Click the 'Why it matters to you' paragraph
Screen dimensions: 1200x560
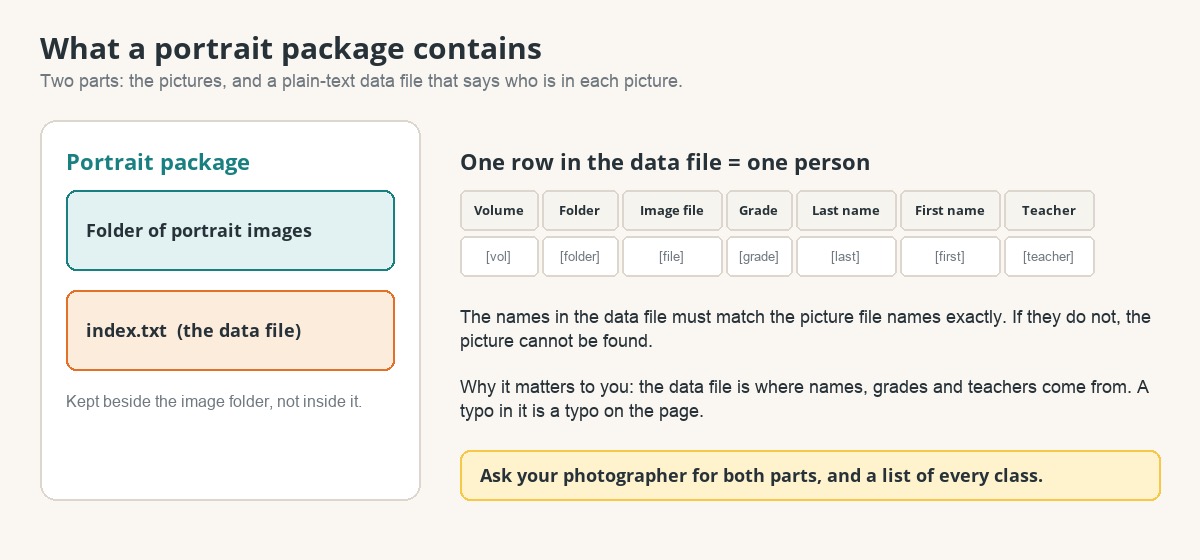805,399
